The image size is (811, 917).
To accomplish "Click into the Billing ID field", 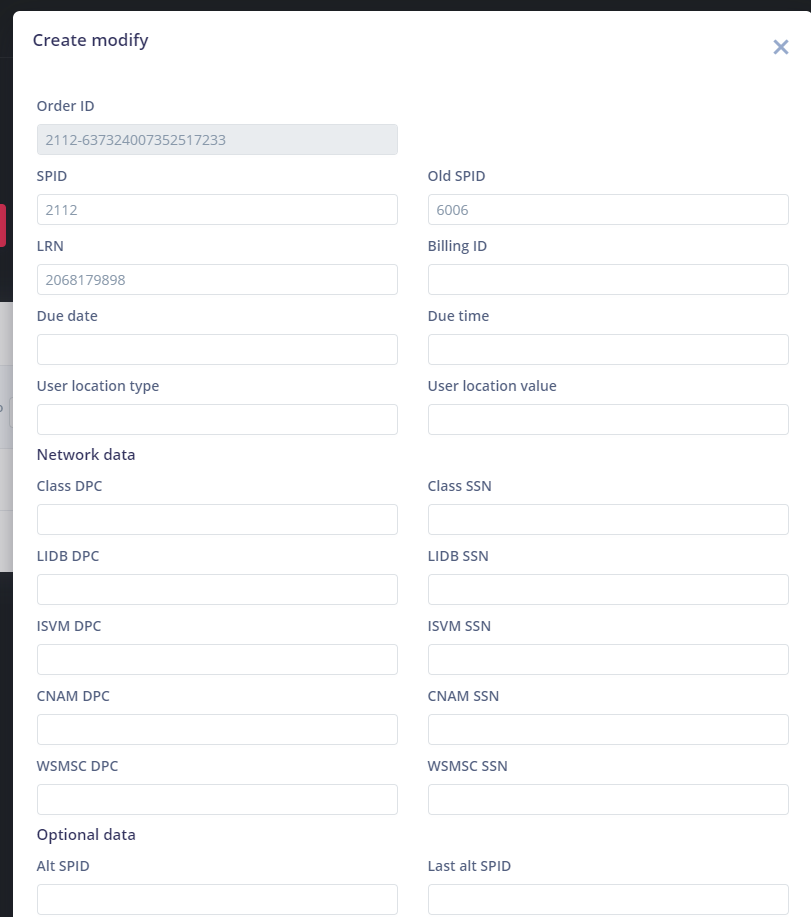I will point(608,280).
